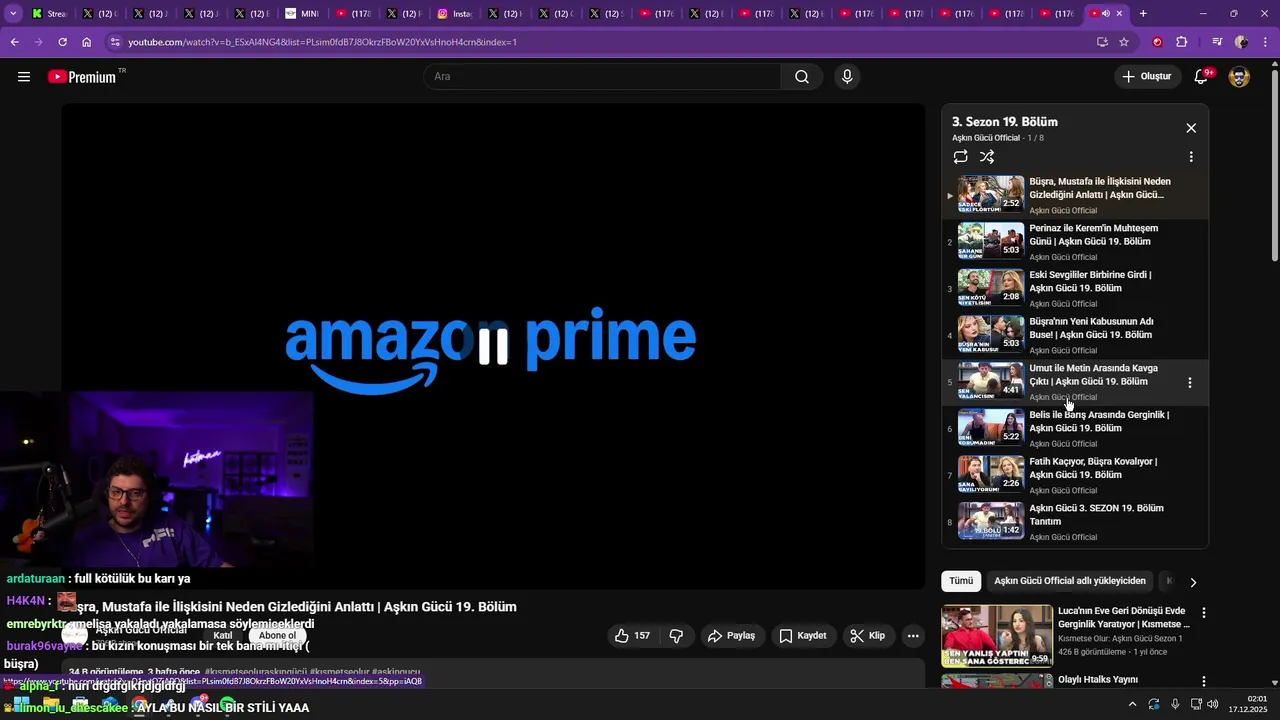
Task: Click the search magnifier button
Action: (802, 77)
